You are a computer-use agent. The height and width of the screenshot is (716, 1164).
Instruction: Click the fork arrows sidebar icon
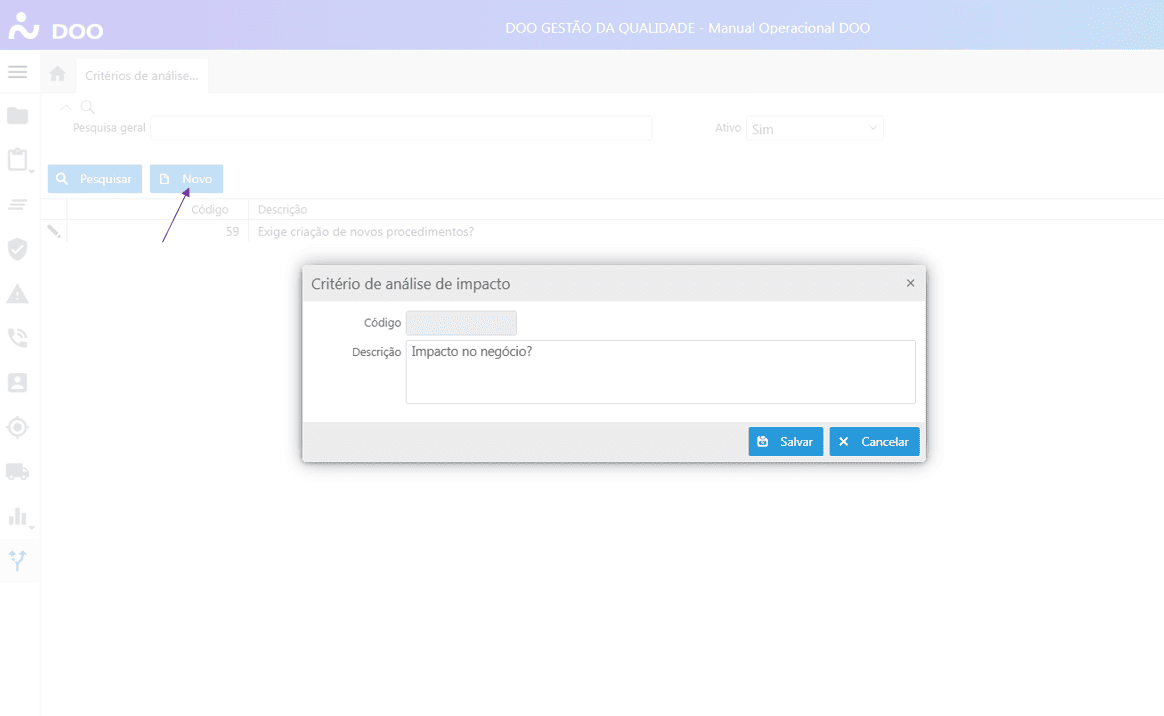(17, 560)
